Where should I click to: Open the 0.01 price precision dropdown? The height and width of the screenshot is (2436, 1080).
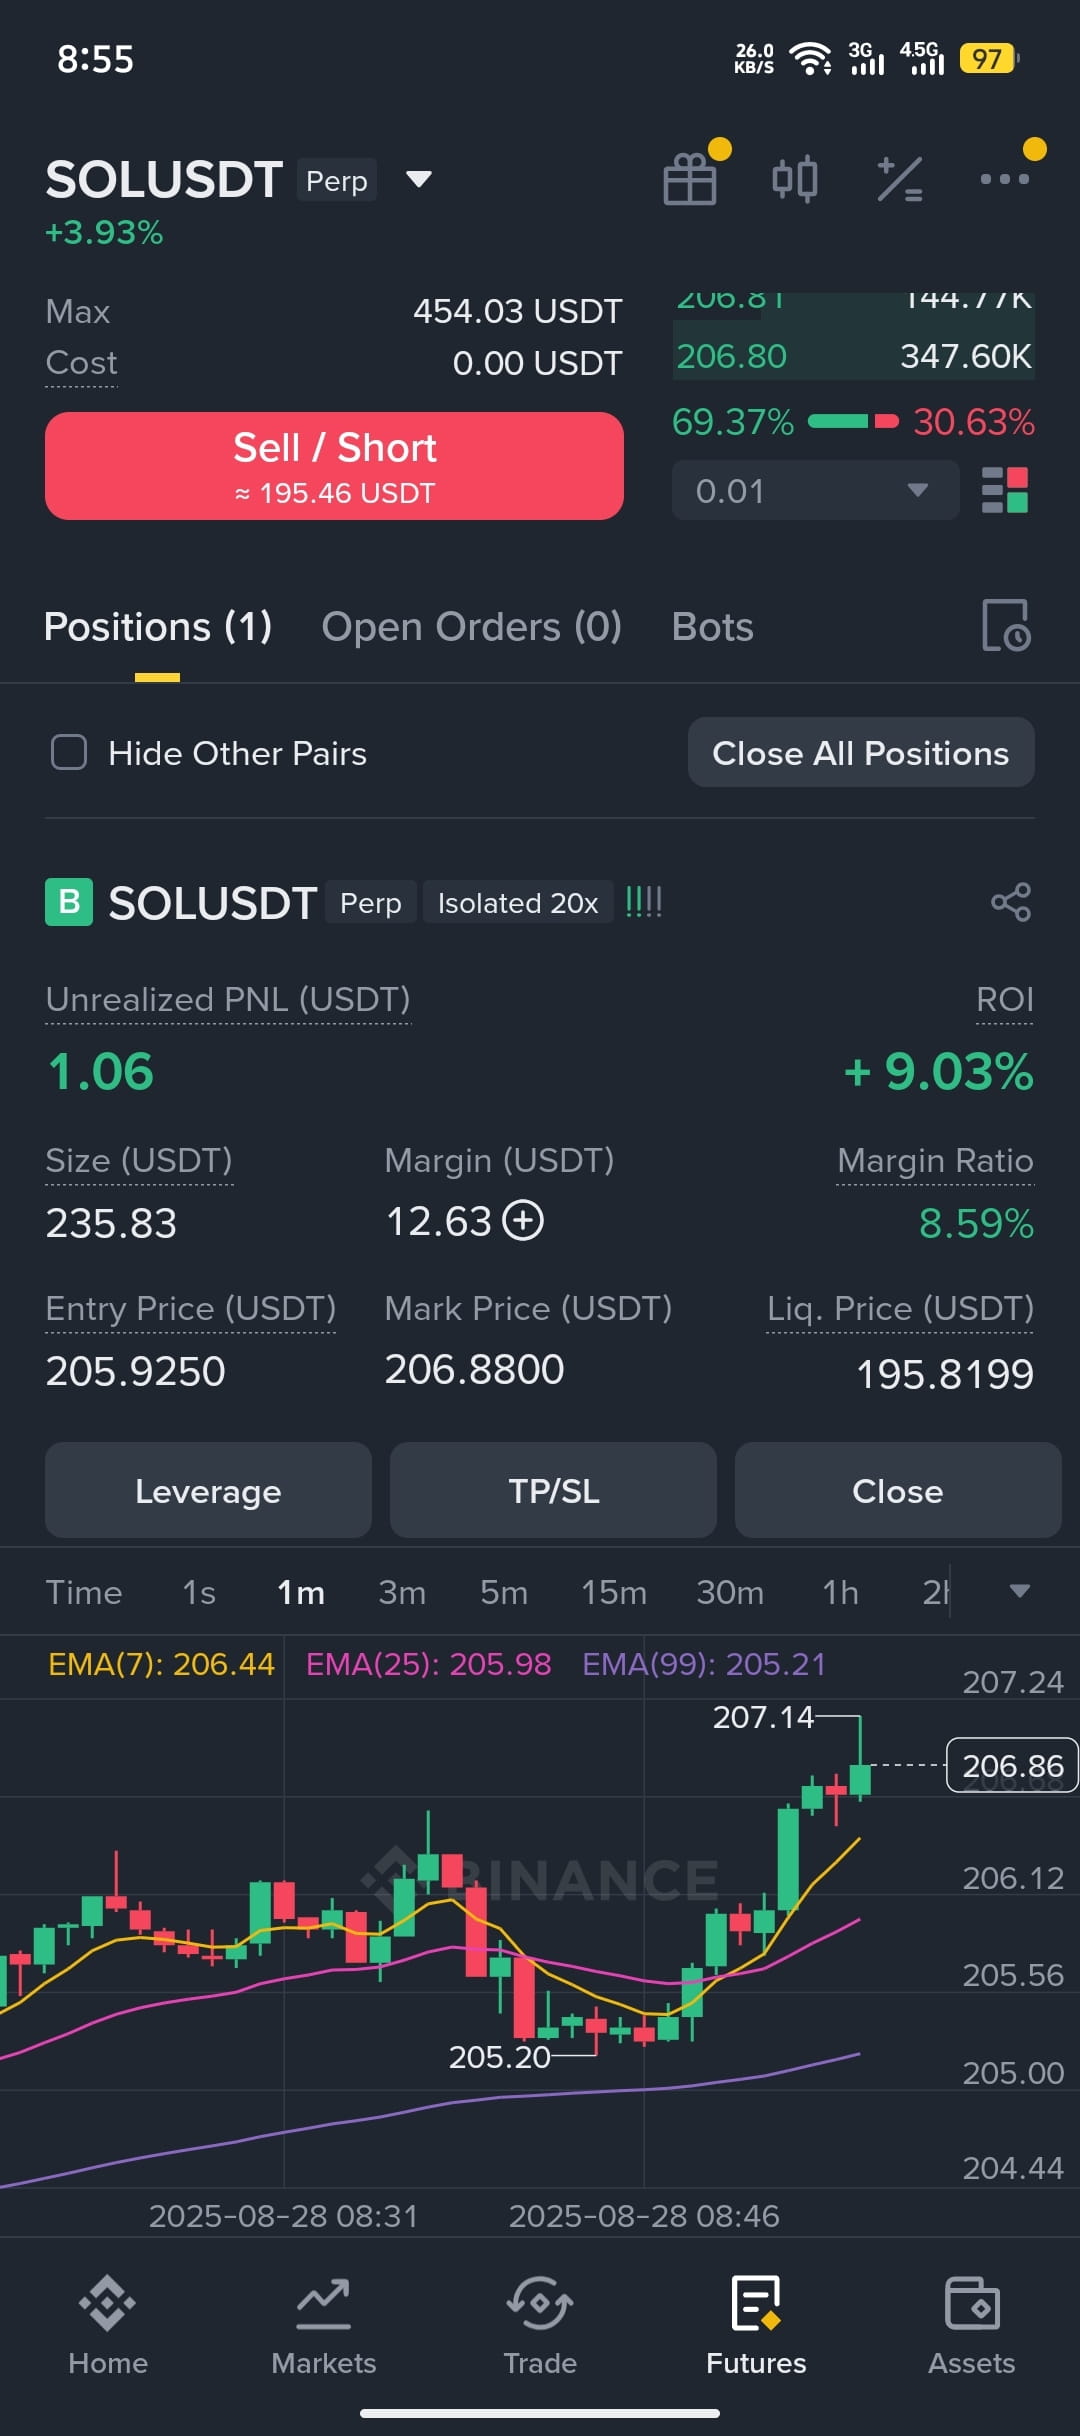click(816, 490)
